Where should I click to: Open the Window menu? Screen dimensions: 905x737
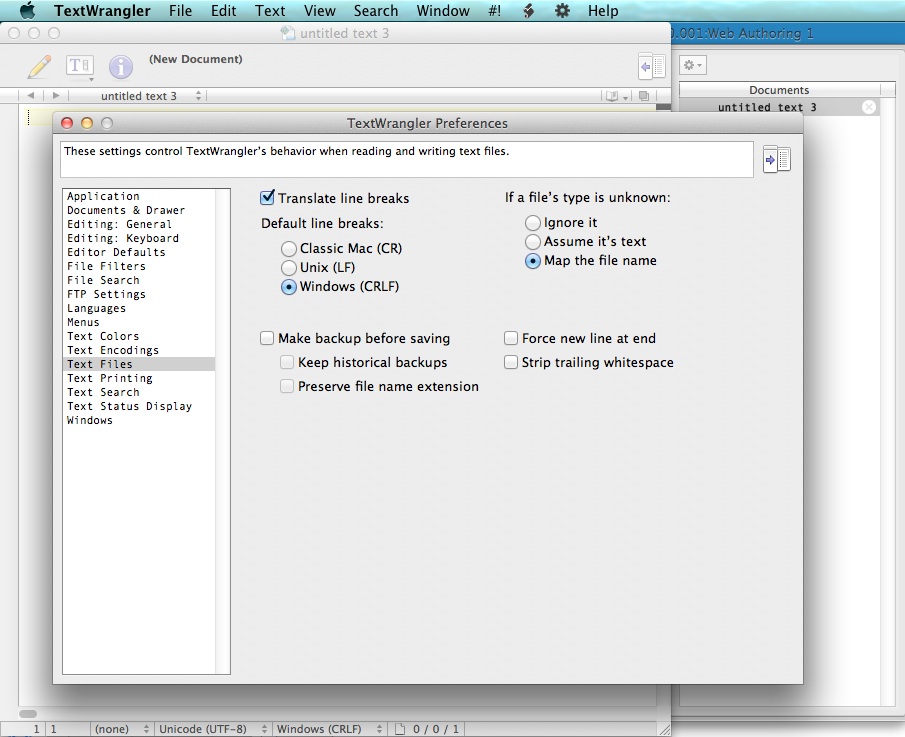tap(443, 10)
